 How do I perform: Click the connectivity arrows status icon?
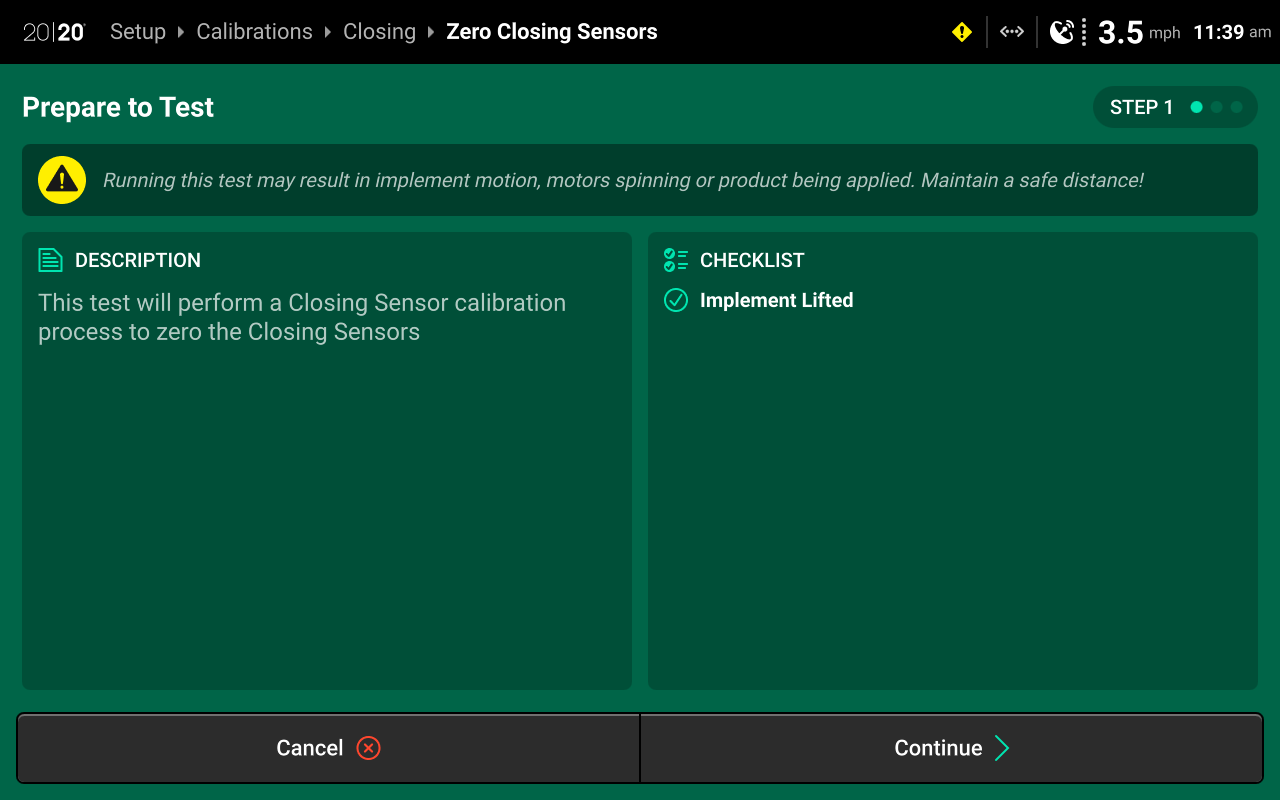(1012, 32)
